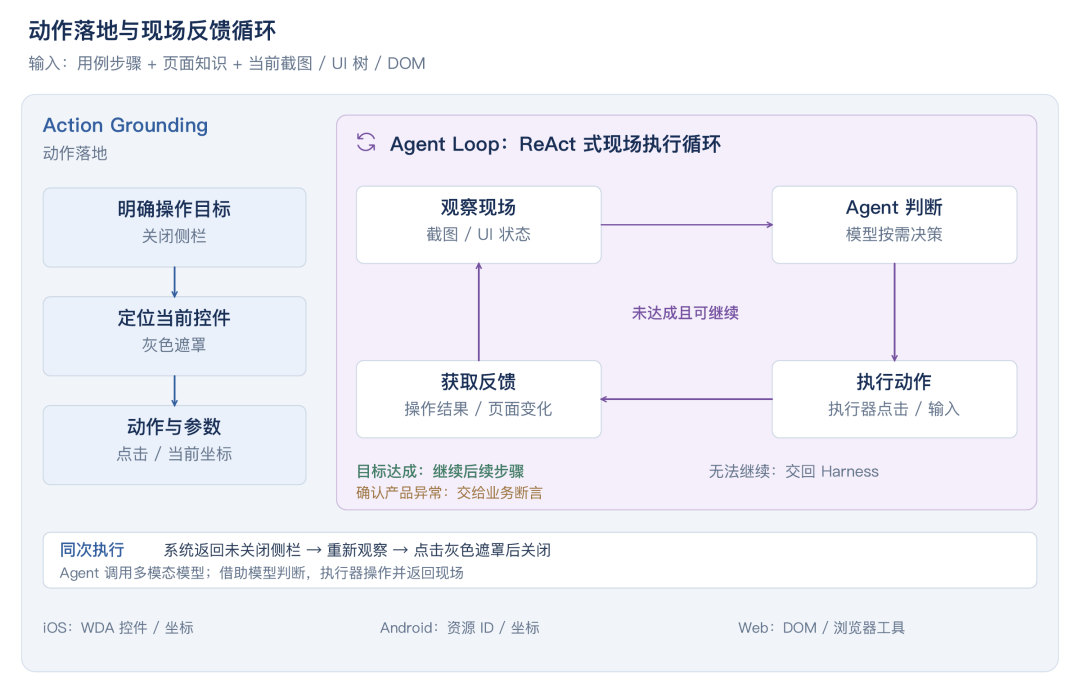Click the purple "未达成且可继续" label

coord(685,313)
